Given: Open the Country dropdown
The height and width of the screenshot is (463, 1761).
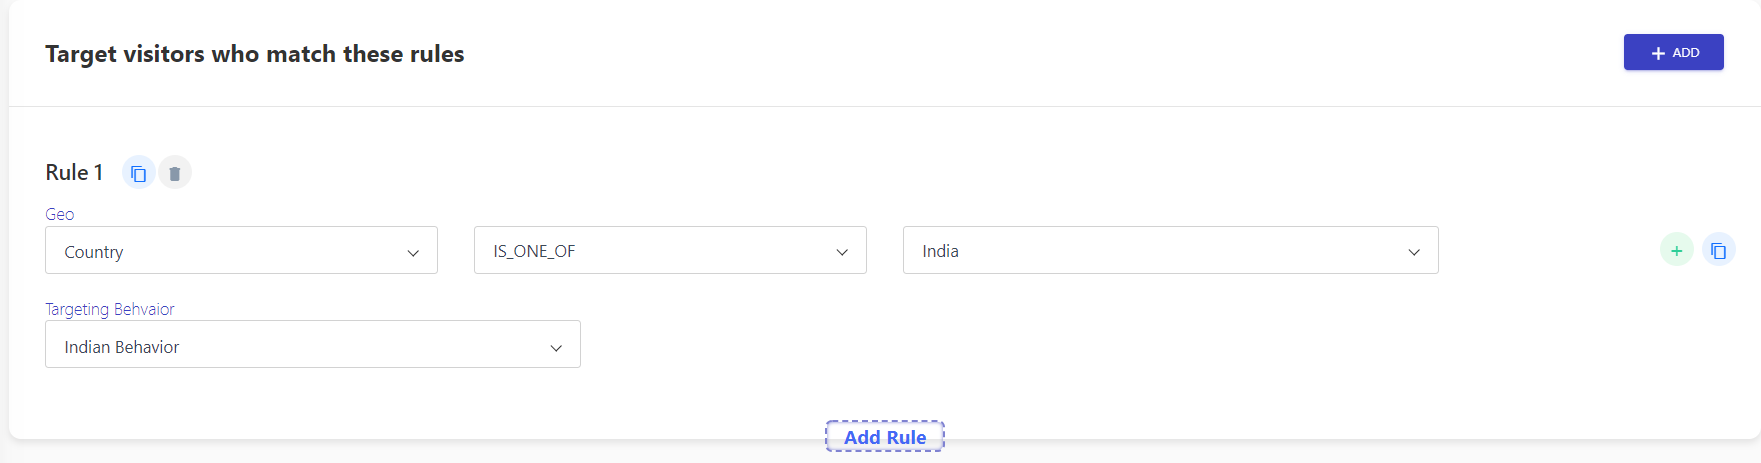Looking at the screenshot, I should tap(241, 250).
